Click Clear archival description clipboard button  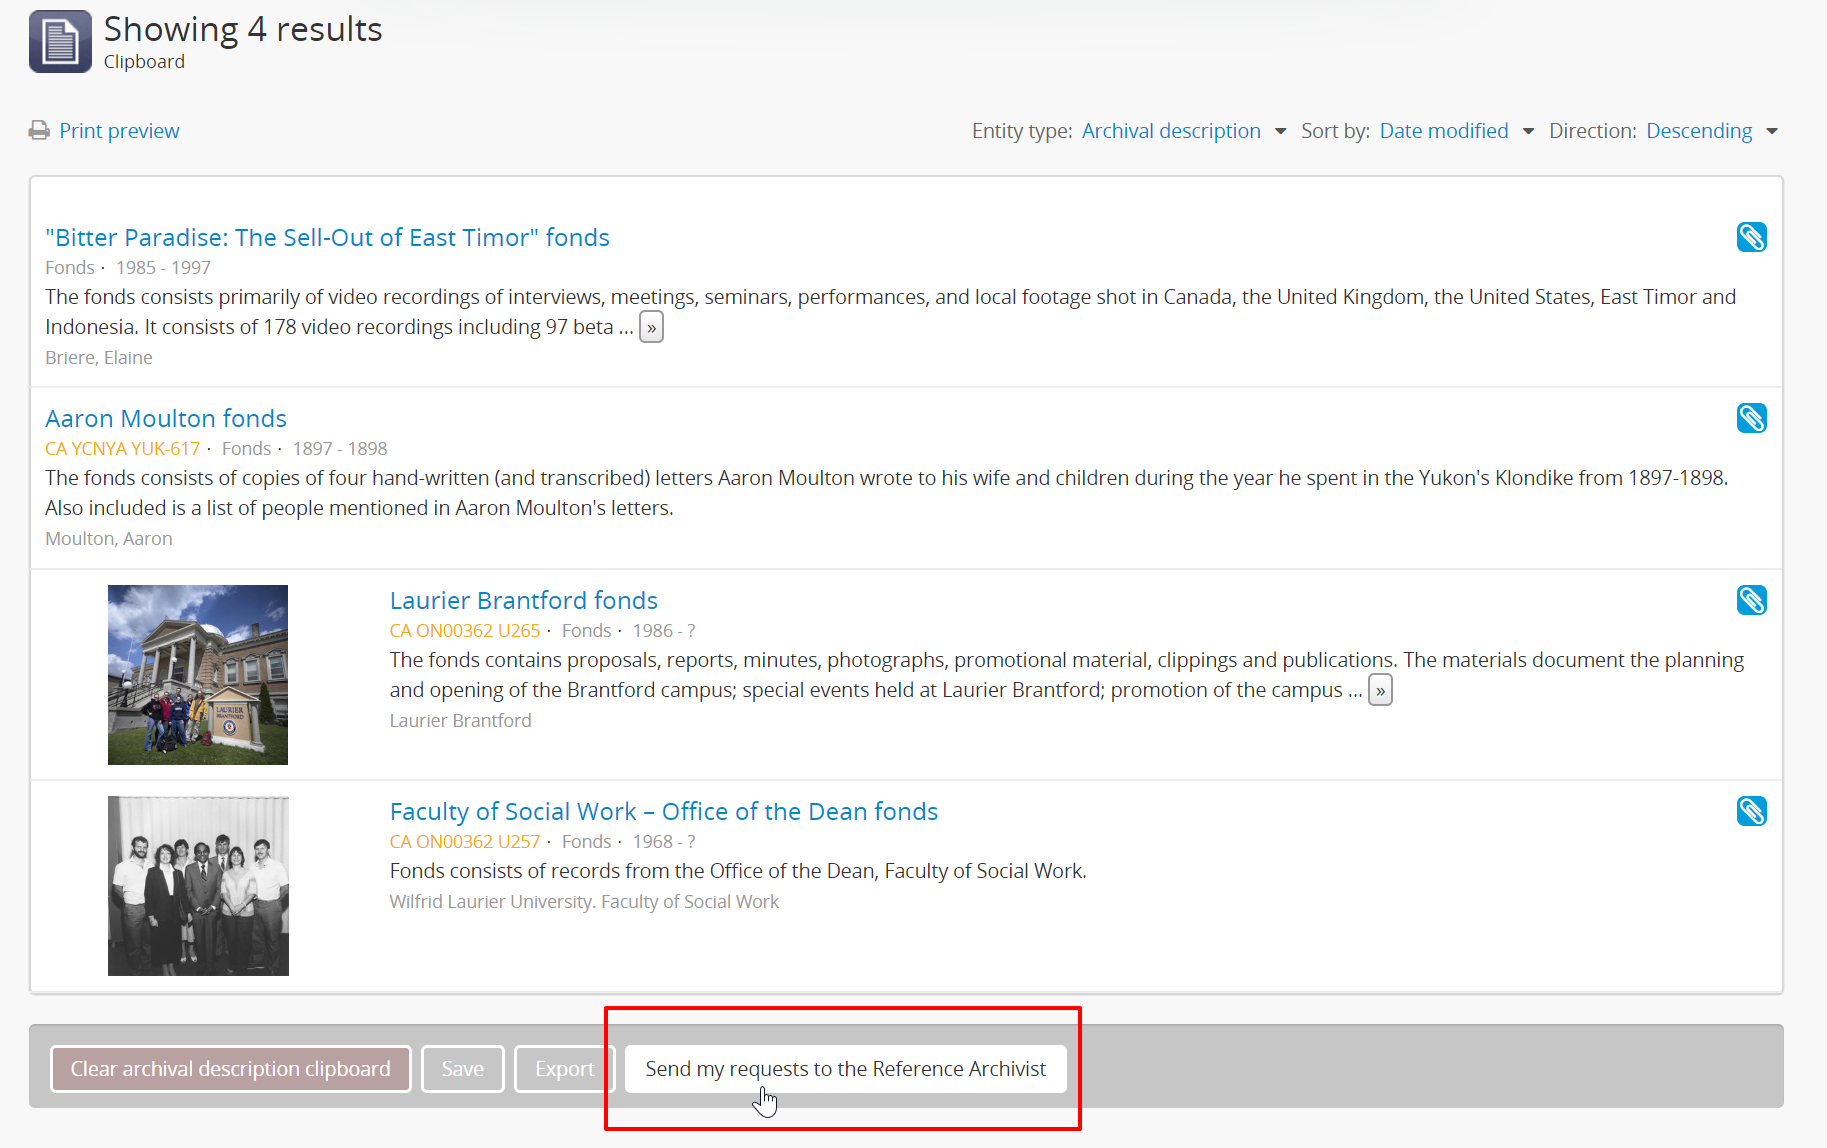coord(230,1069)
